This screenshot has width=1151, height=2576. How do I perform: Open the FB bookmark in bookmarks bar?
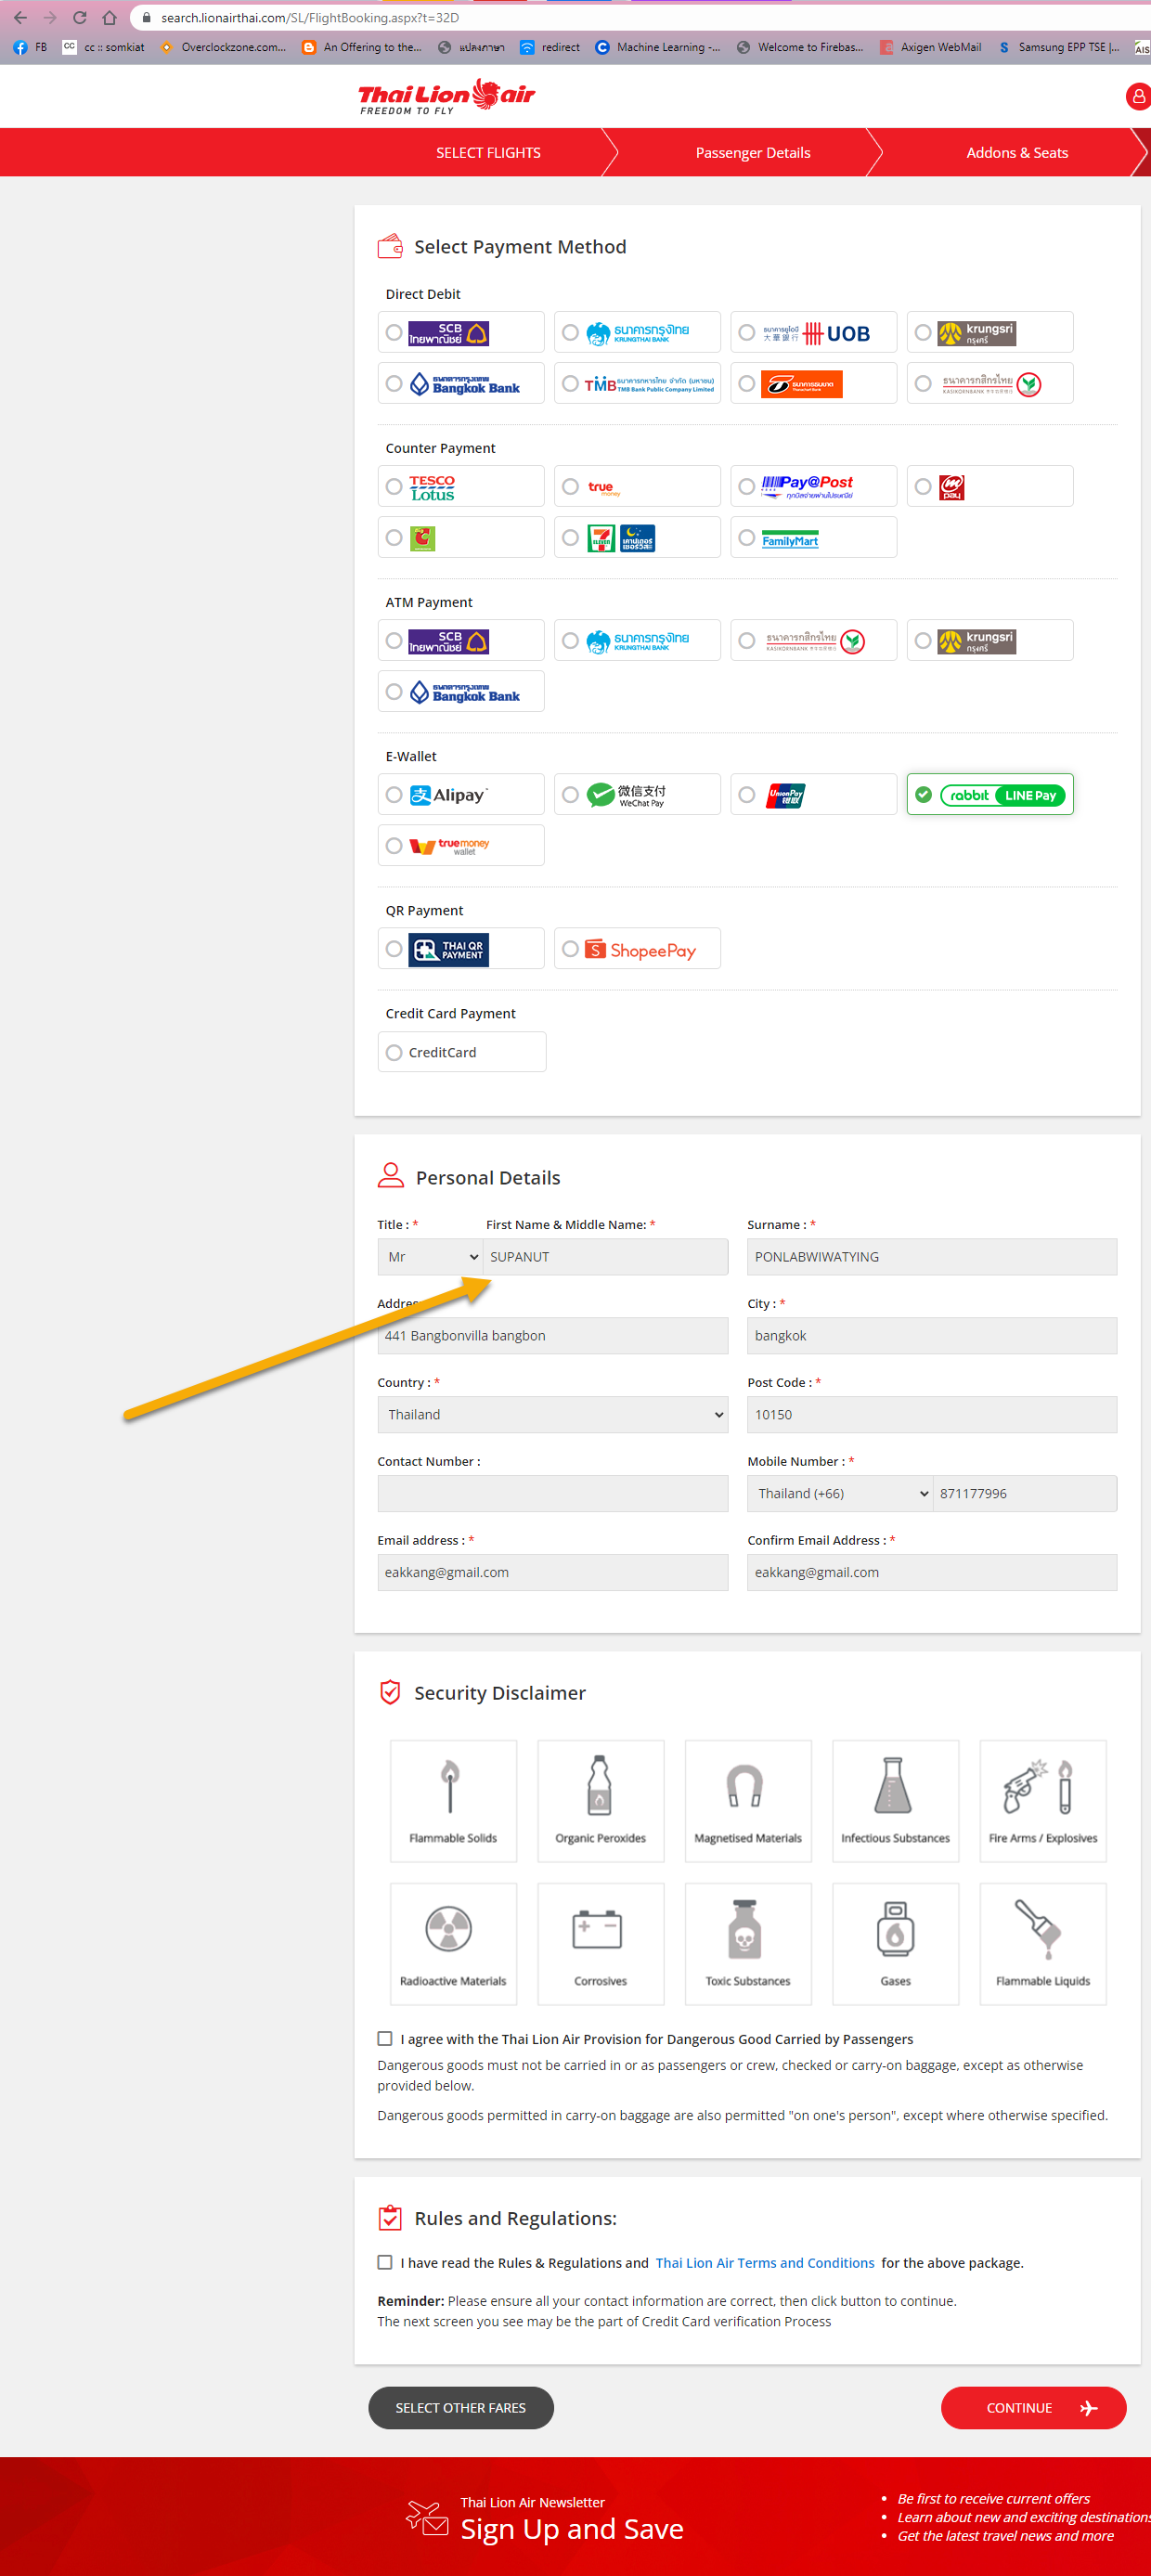(31, 47)
